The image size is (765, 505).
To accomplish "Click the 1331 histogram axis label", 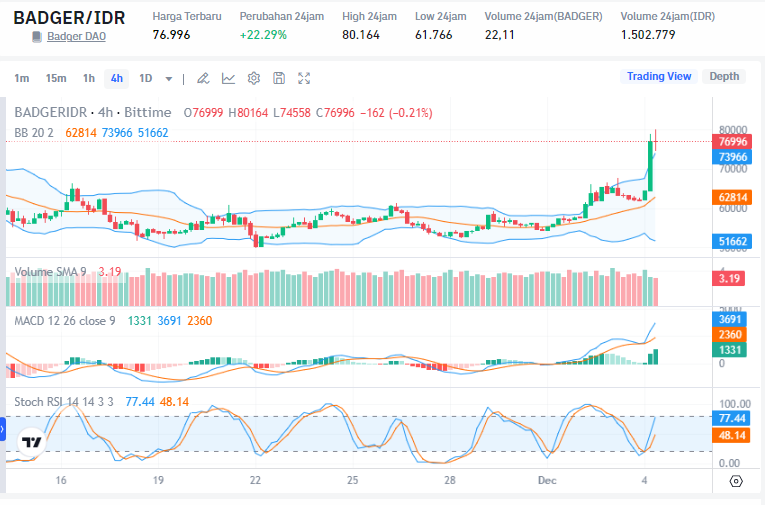I will (x=729, y=350).
